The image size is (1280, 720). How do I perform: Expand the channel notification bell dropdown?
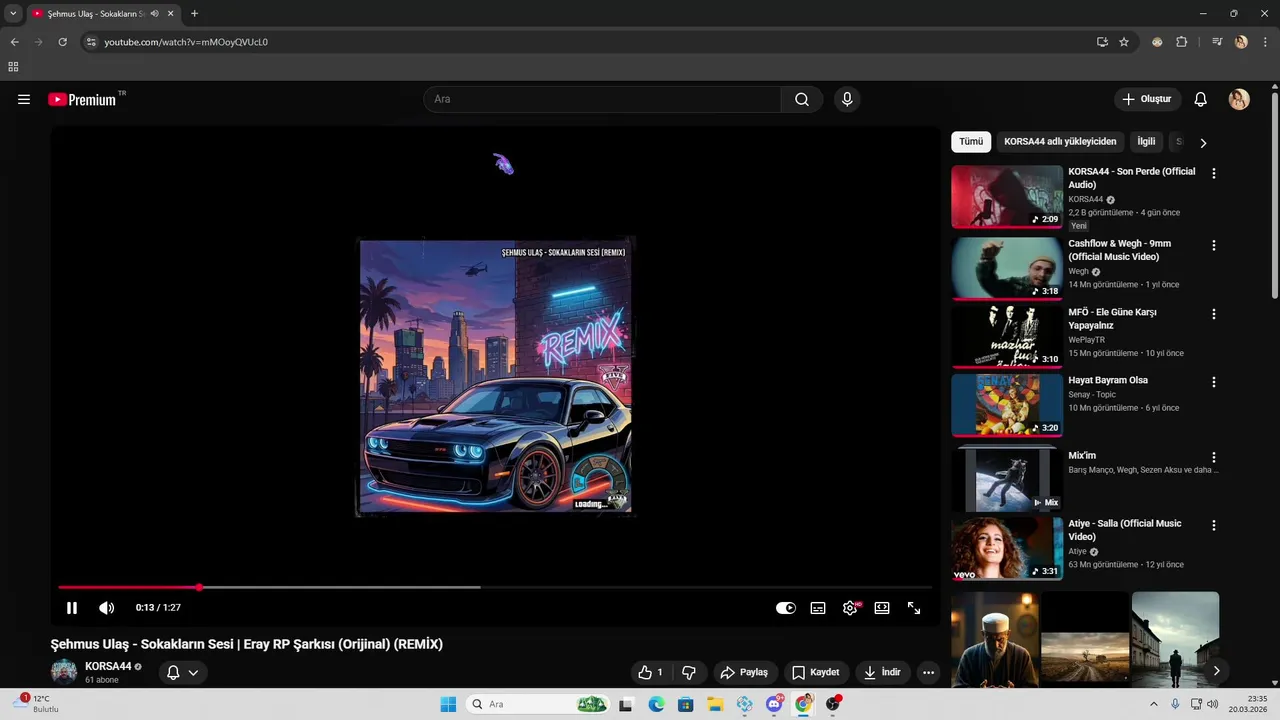click(183, 672)
